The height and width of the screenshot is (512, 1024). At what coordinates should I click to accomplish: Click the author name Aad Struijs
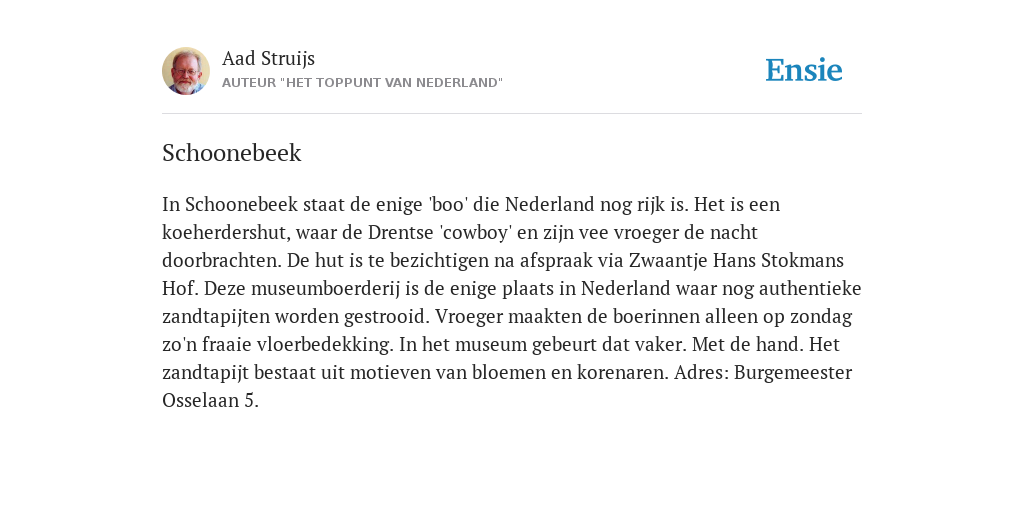tap(268, 59)
